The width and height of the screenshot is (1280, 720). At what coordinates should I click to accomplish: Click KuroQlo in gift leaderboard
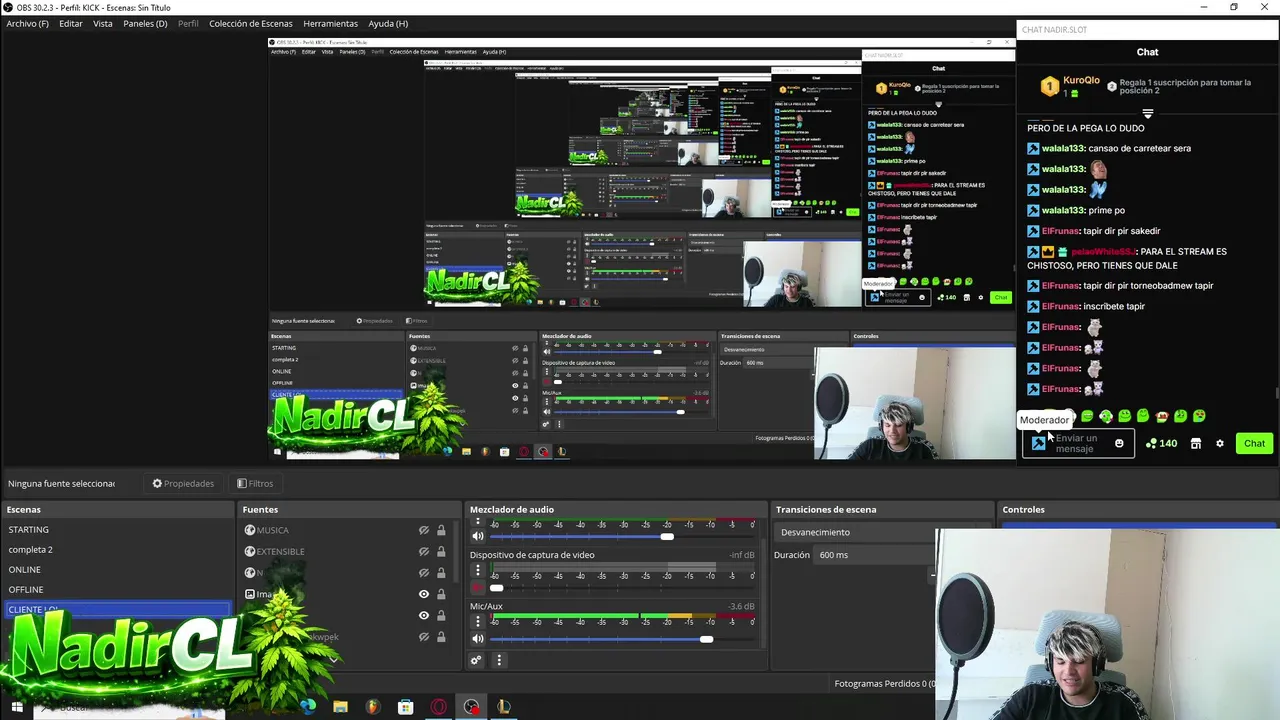click(1081, 80)
